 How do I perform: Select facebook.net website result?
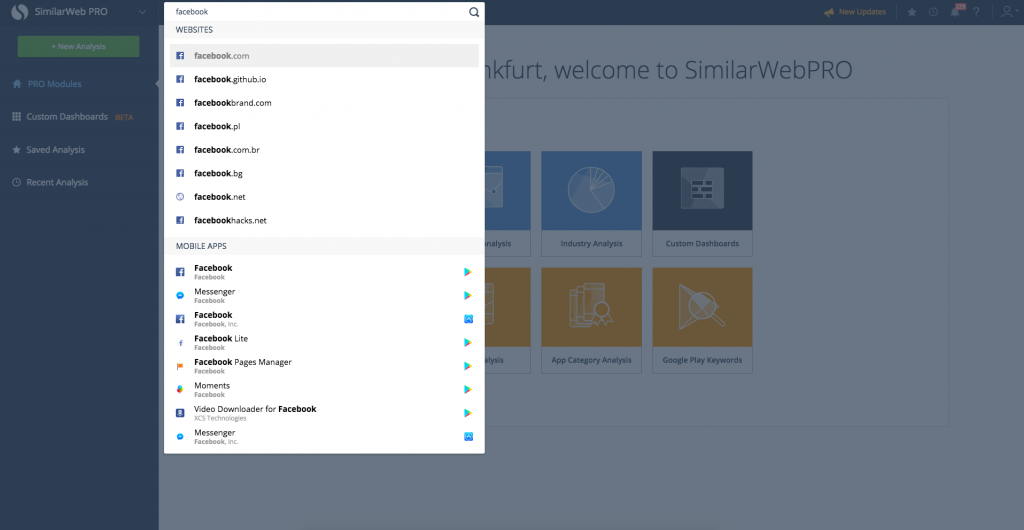click(x=324, y=196)
